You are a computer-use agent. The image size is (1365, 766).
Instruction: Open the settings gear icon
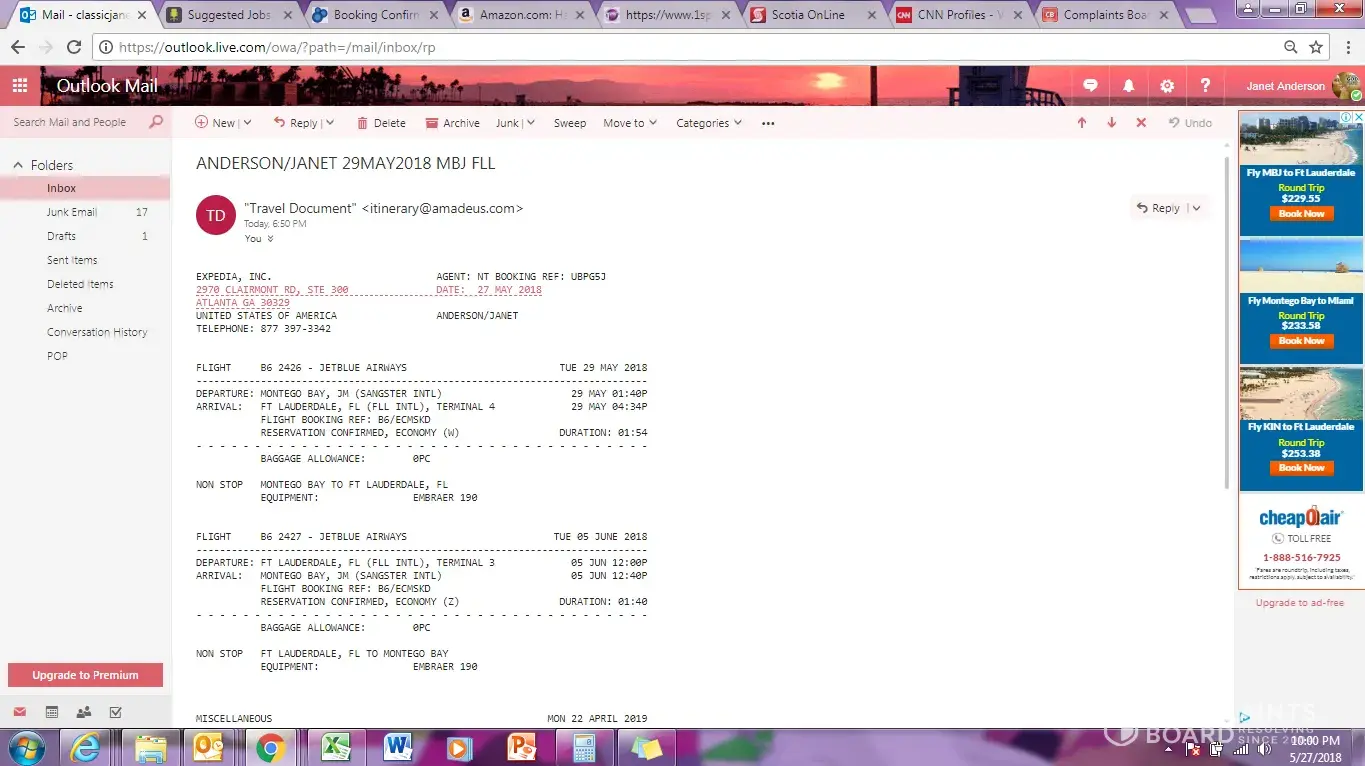point(1167,86)
